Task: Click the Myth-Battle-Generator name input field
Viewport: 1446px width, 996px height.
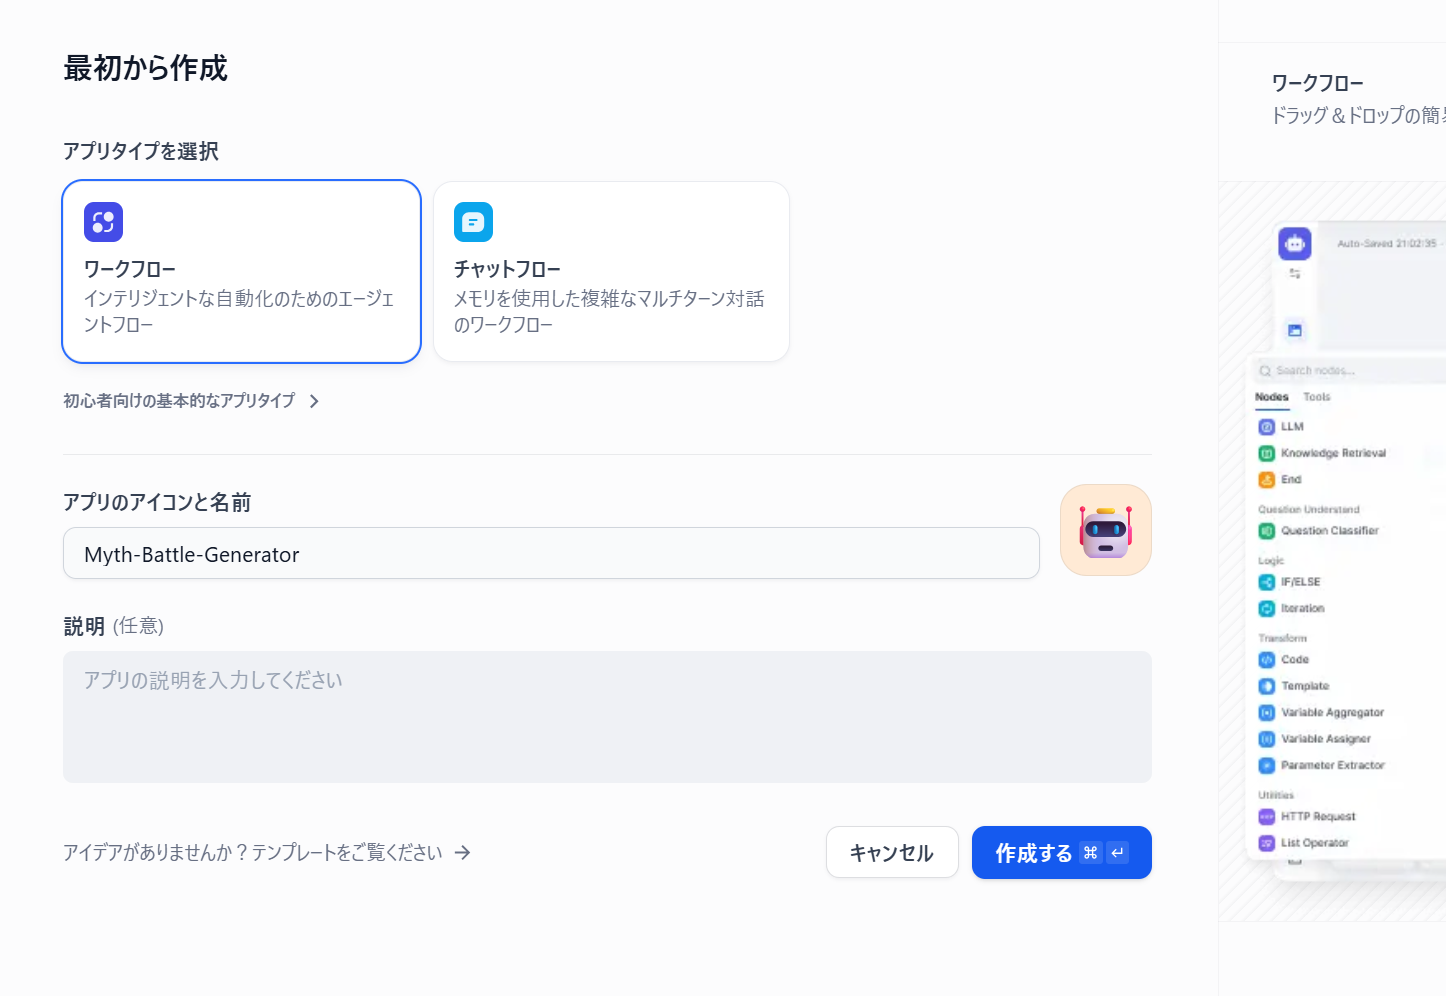Action: pyautogui.click(x=551, y=553)
